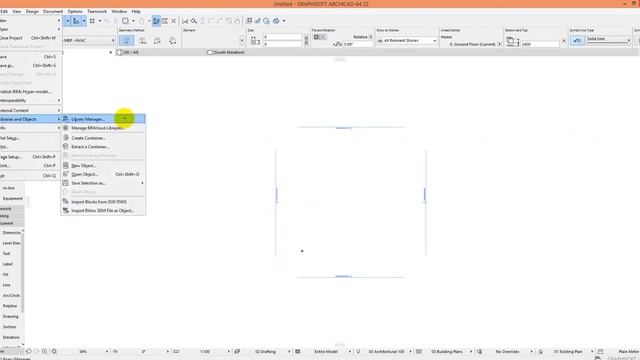This screenshot has width=640, height=360.
Task: Open the Help menu
Action: pyautogui.click(x=136, y=11)
